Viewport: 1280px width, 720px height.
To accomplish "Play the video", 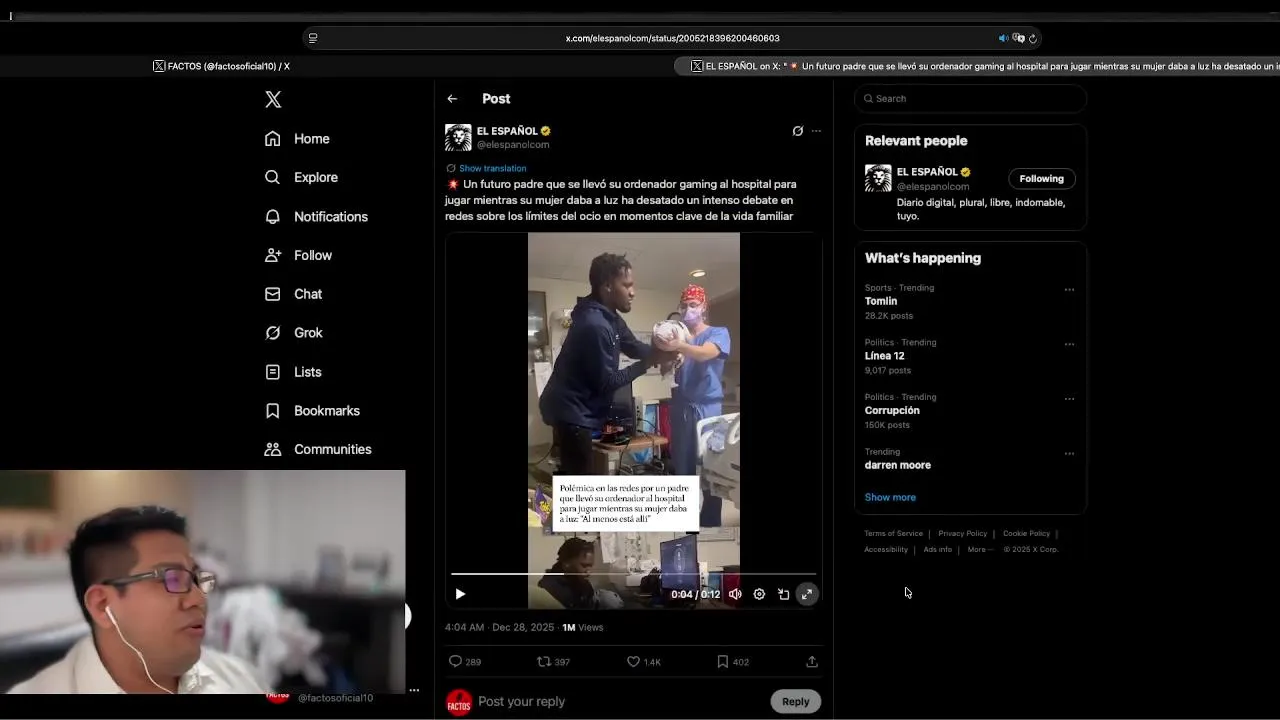I will pyautogui.click(x=460, y=594).
